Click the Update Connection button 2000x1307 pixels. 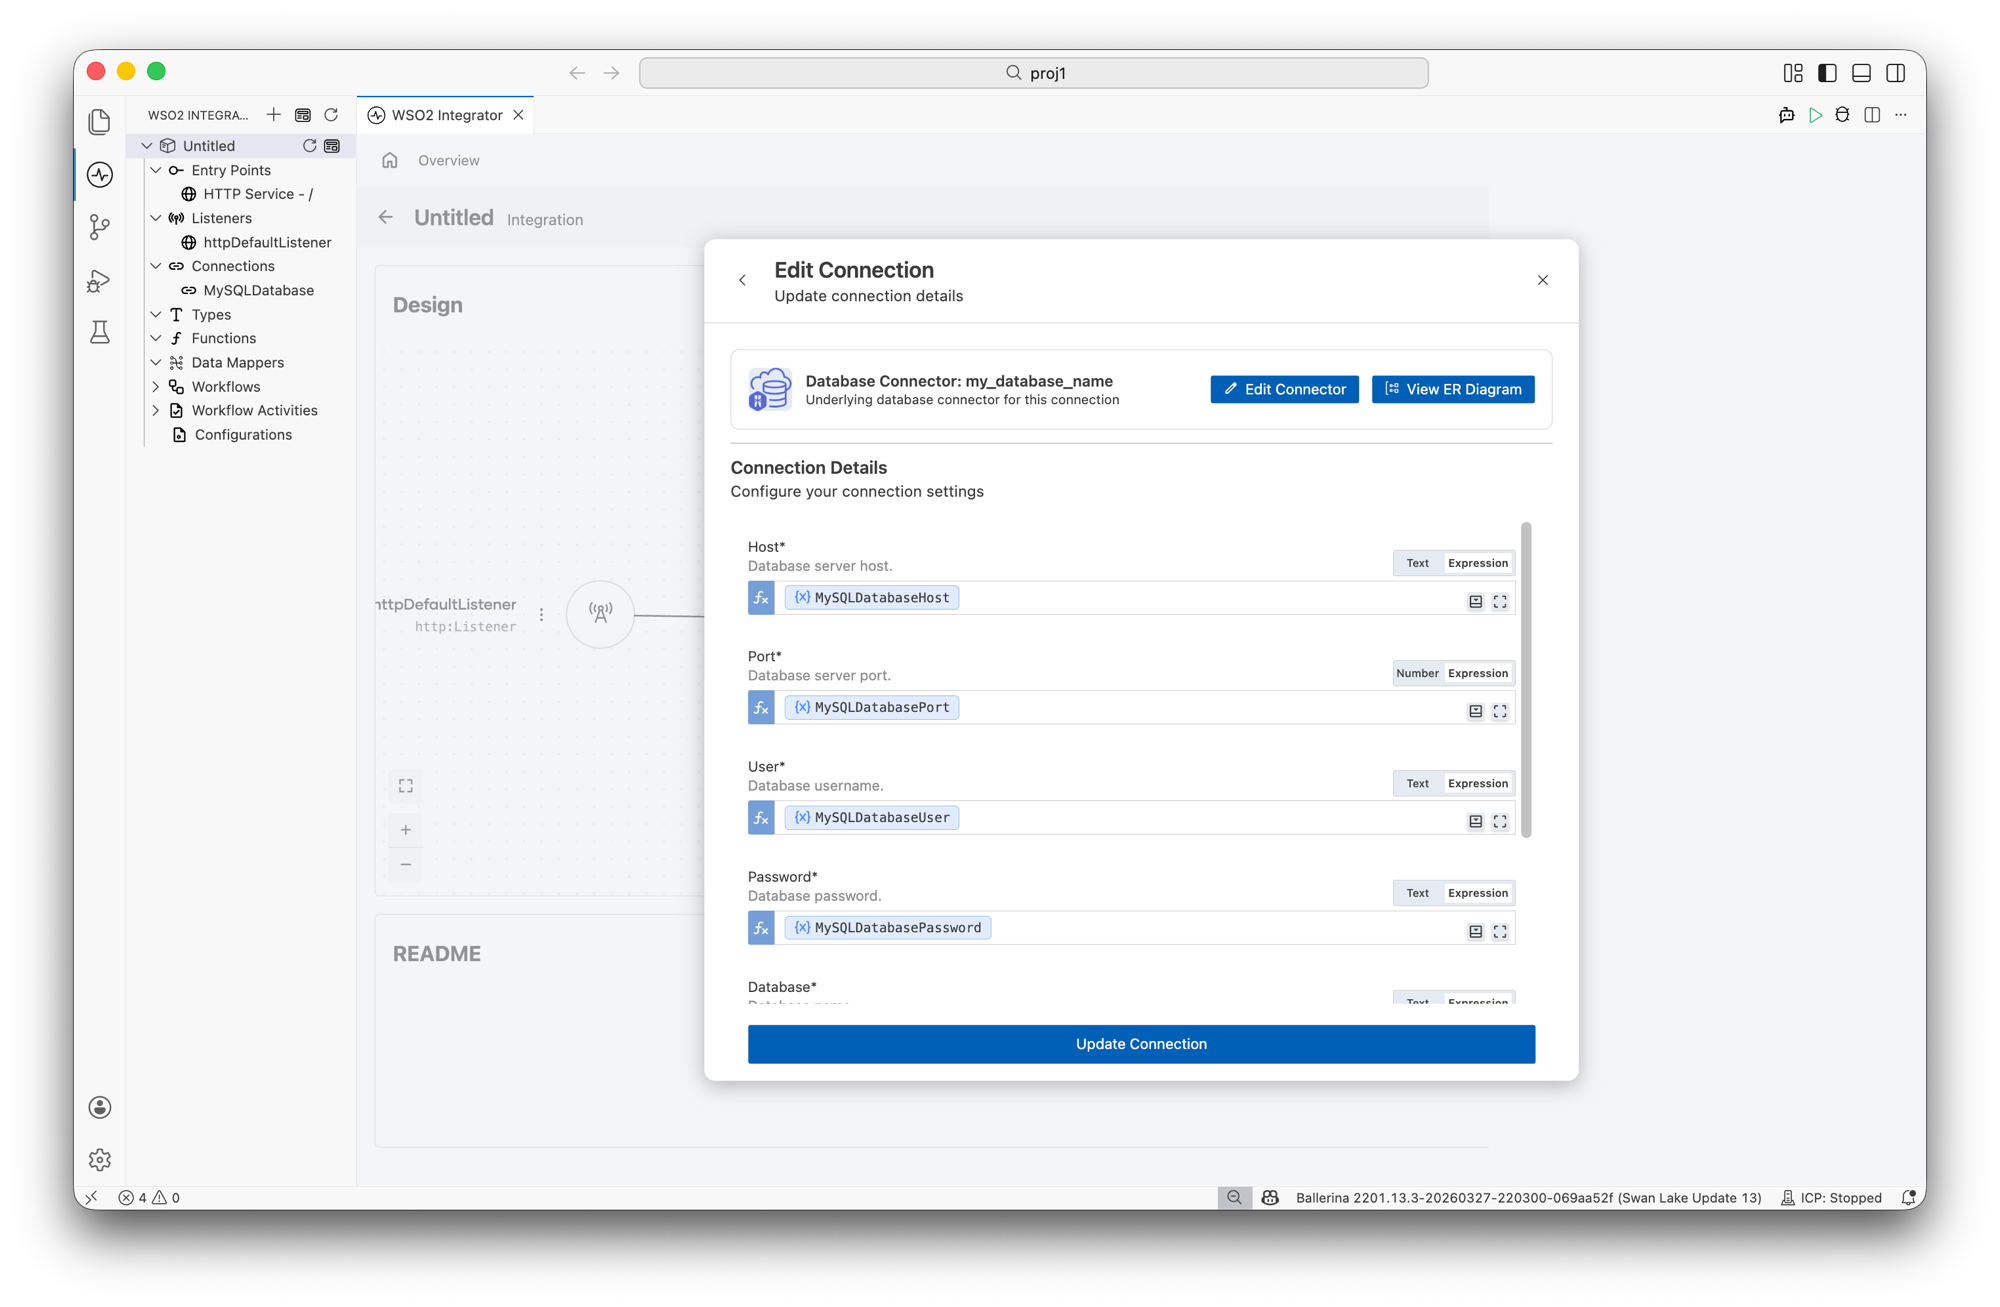(1141, 1044)
